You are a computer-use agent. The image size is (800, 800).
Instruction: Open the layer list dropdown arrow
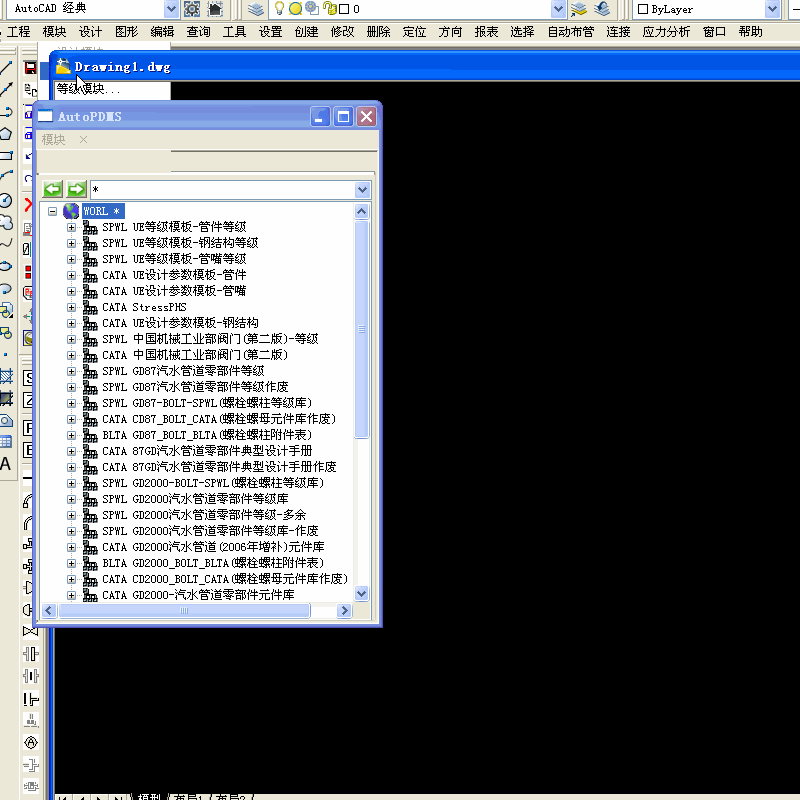(558, 9)
